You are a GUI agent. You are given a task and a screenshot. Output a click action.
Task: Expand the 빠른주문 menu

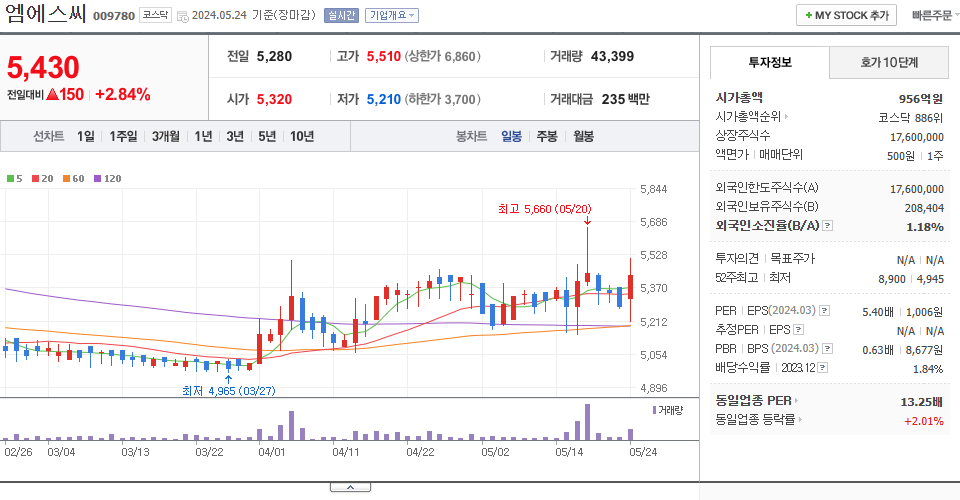tap(934, 15)
